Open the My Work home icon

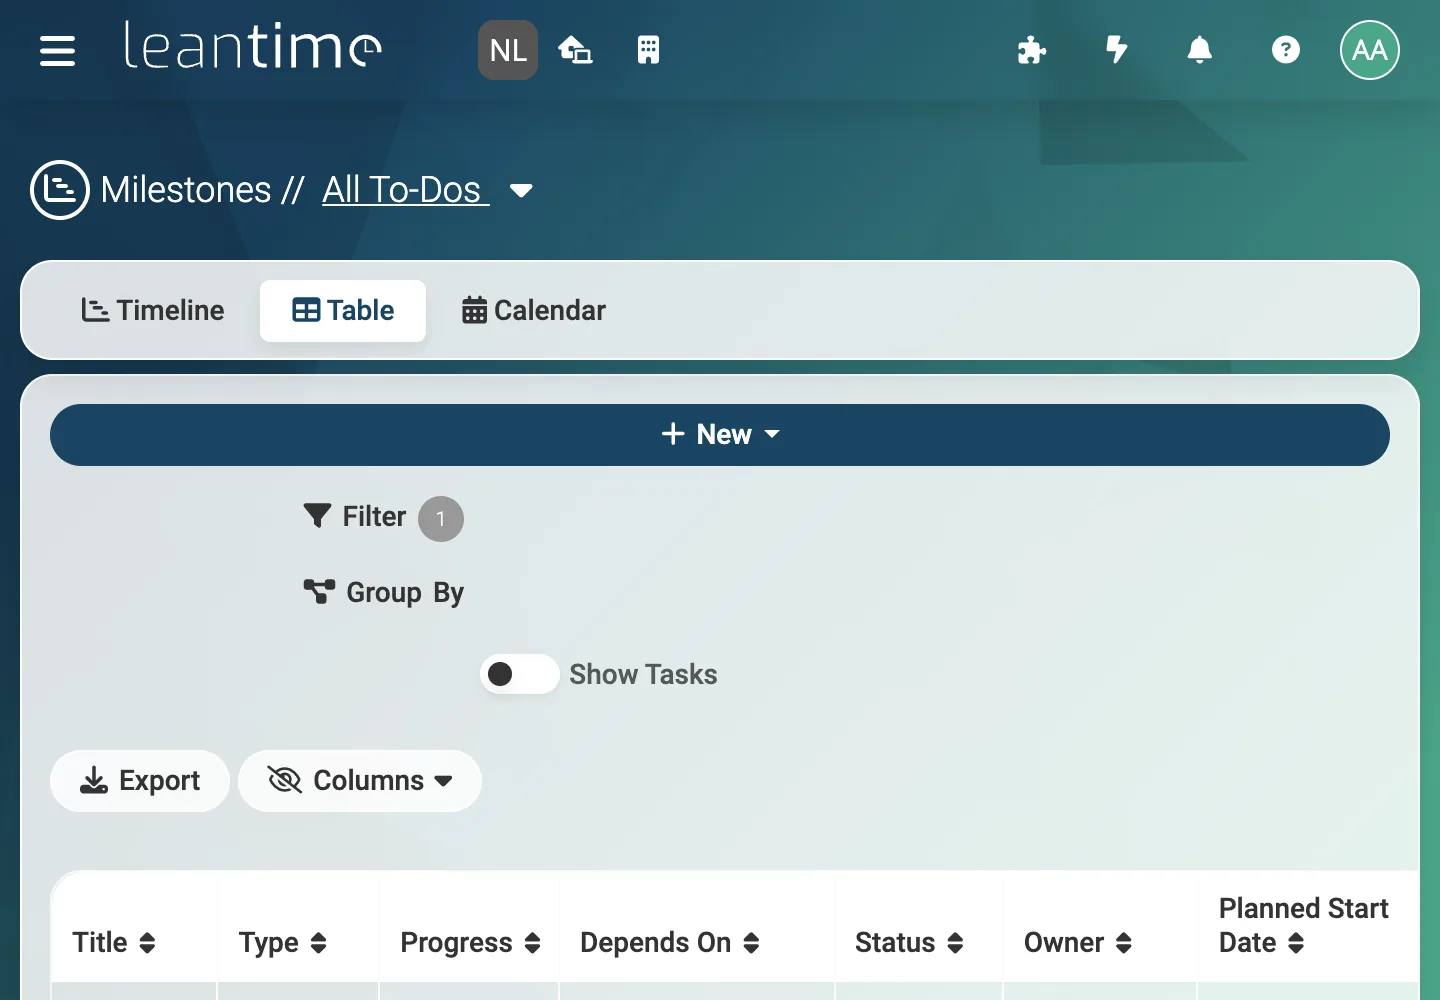click(x=575, y=50)
